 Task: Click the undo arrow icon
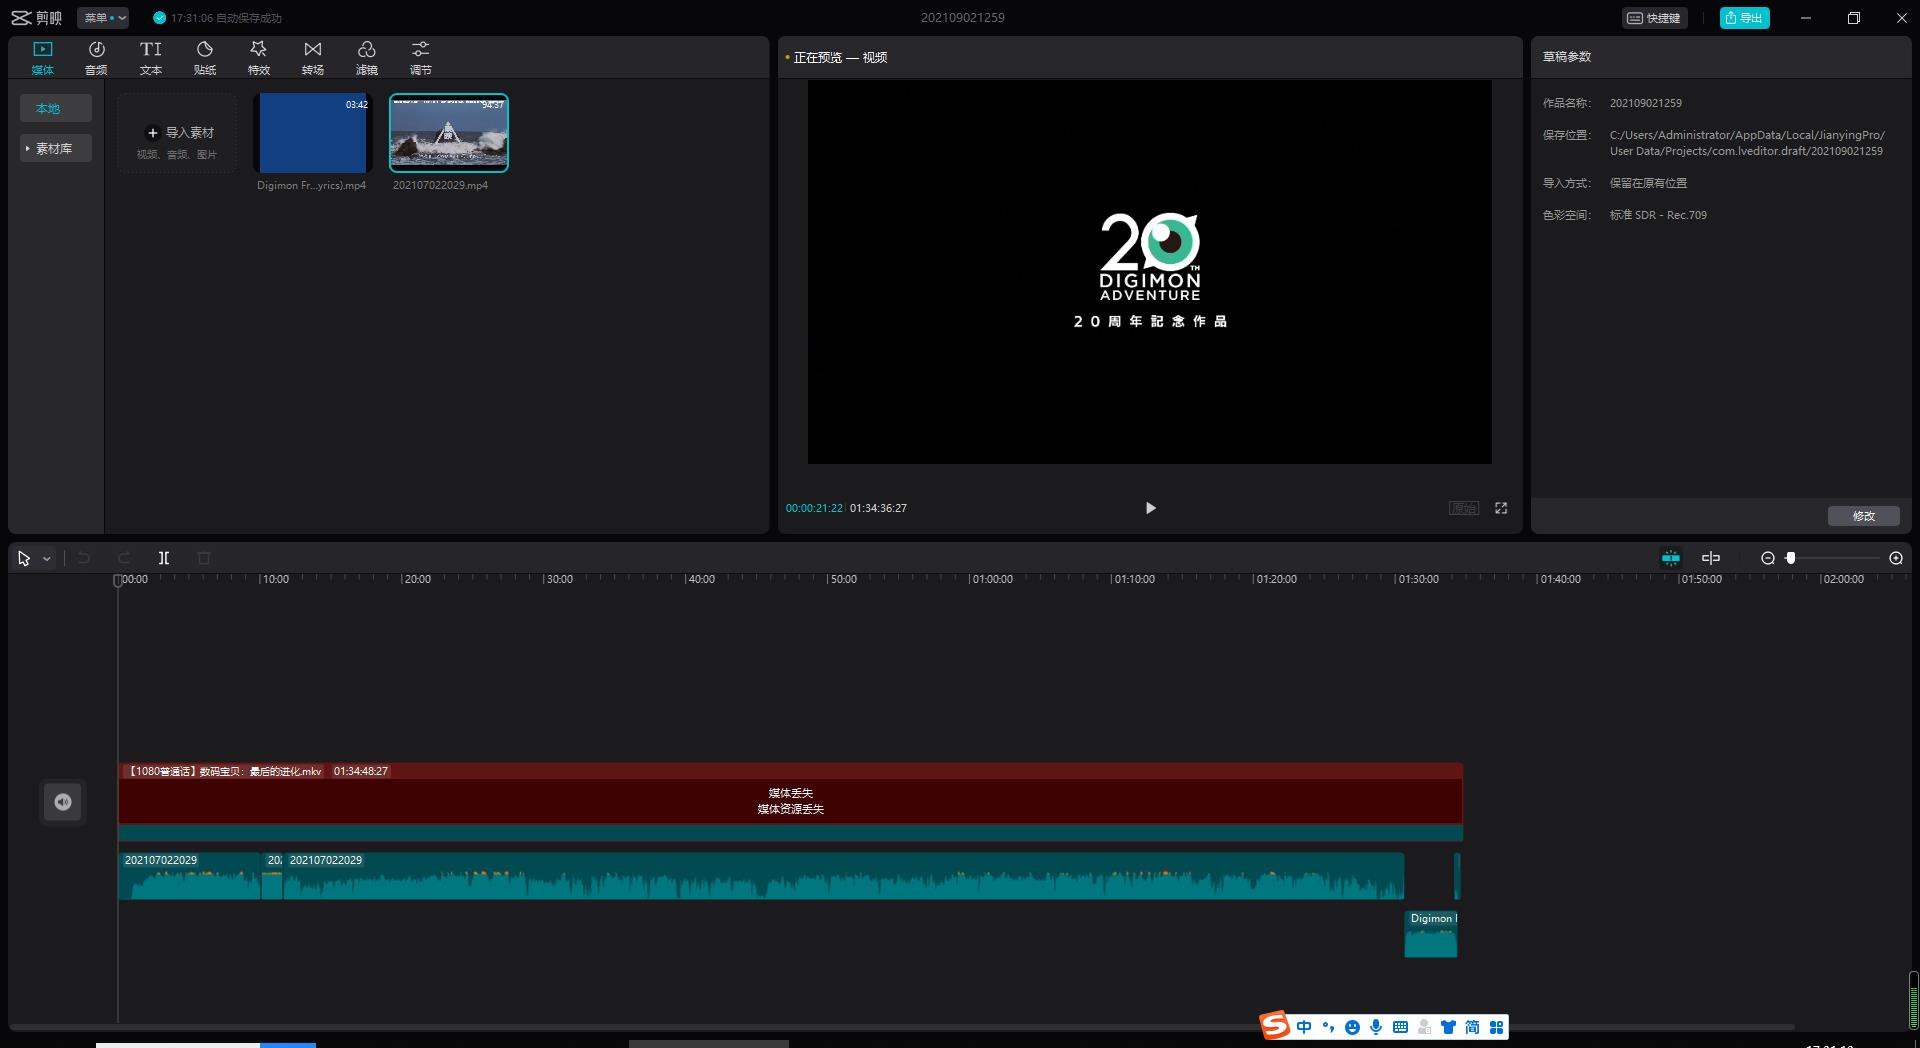84,558
